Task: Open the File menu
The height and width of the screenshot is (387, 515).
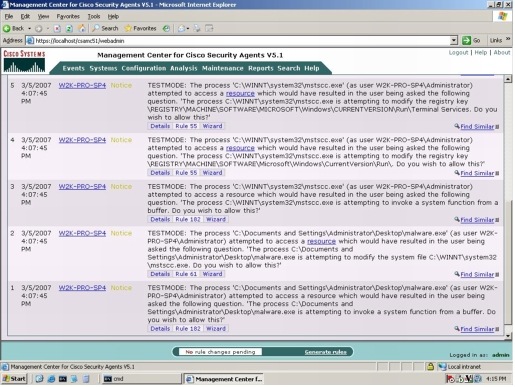Action: (9, 16)
